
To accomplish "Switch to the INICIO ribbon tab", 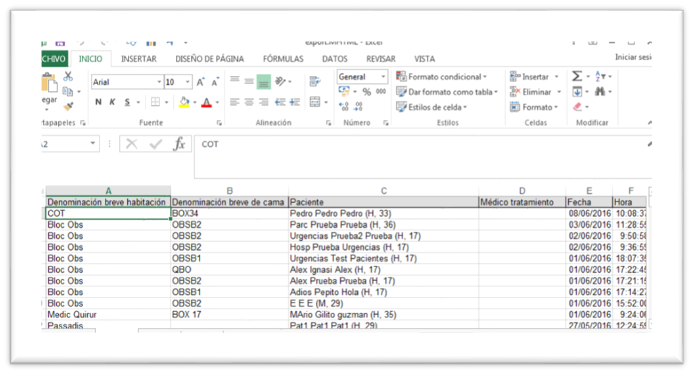I will (90, 59).
